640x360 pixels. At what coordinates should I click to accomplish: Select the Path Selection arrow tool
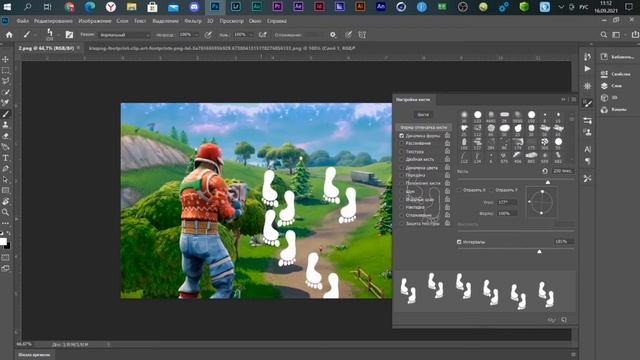[x=5, y=180]
